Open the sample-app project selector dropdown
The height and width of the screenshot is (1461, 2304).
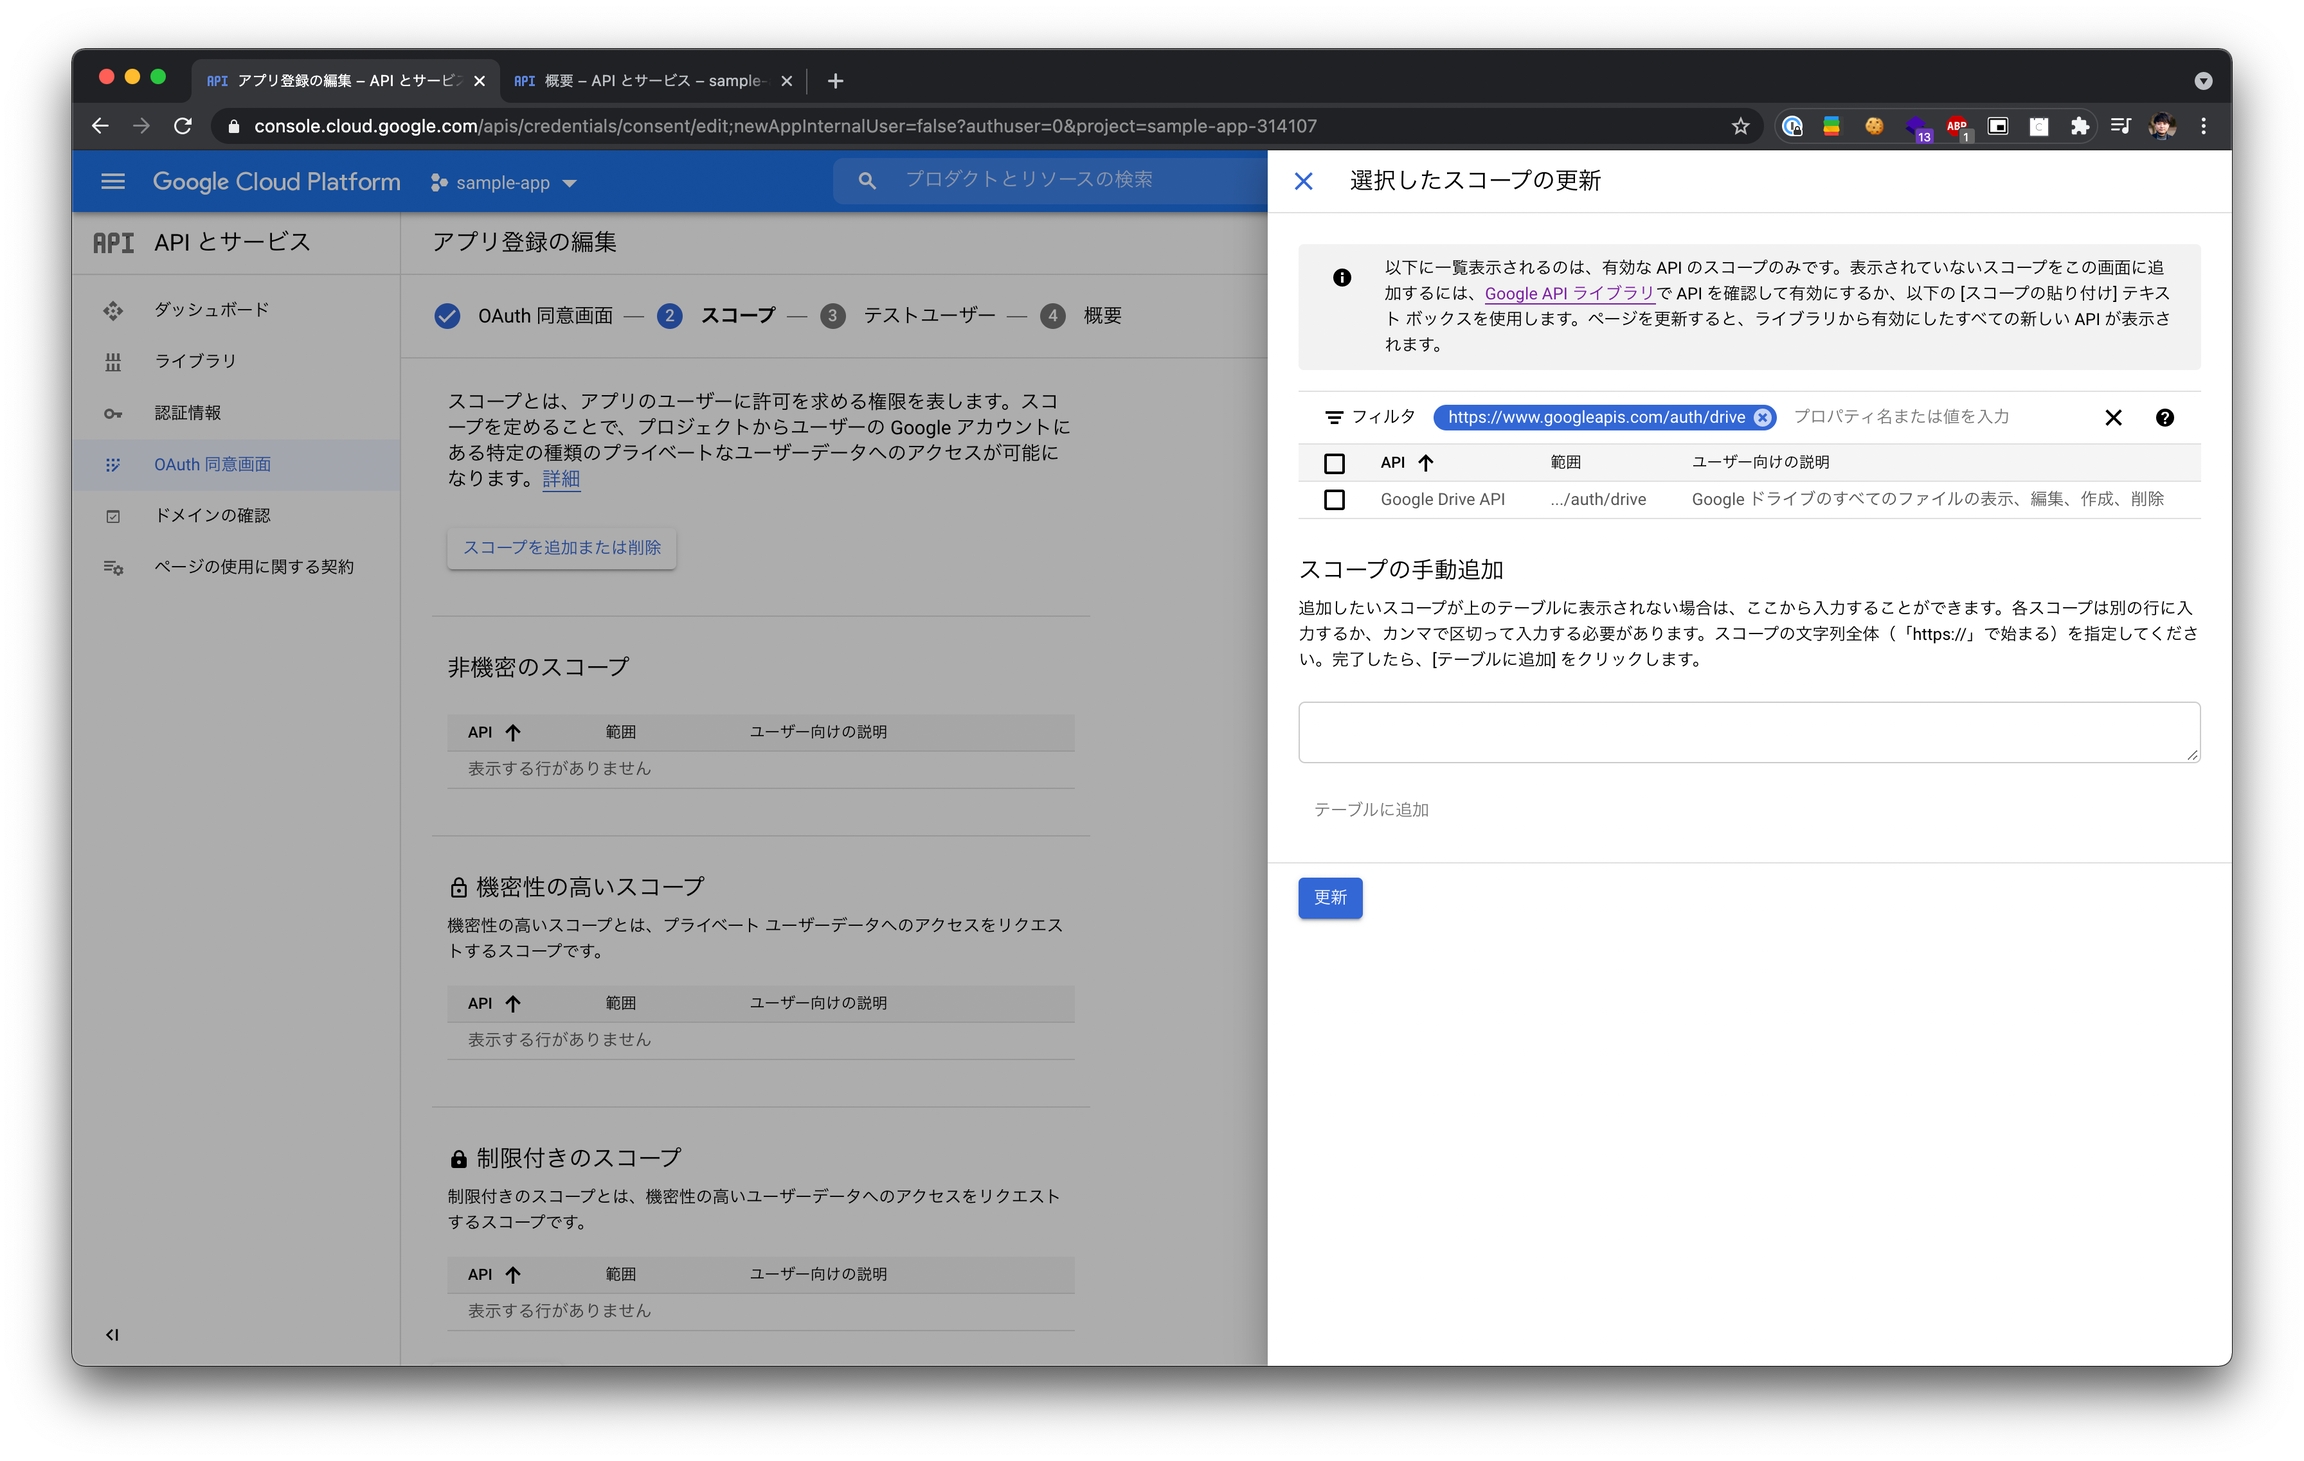click(504, 183)
